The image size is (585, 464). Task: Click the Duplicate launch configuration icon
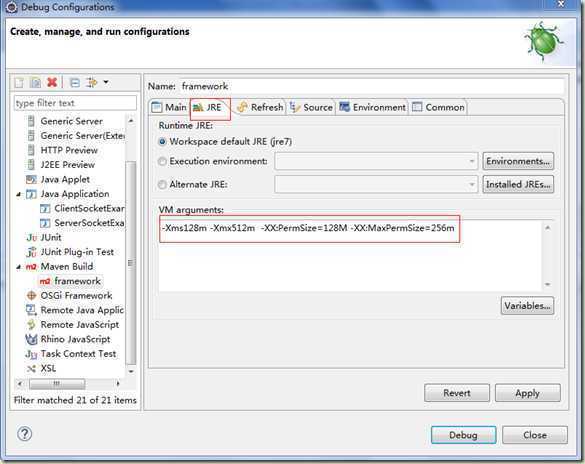[35, 82]
